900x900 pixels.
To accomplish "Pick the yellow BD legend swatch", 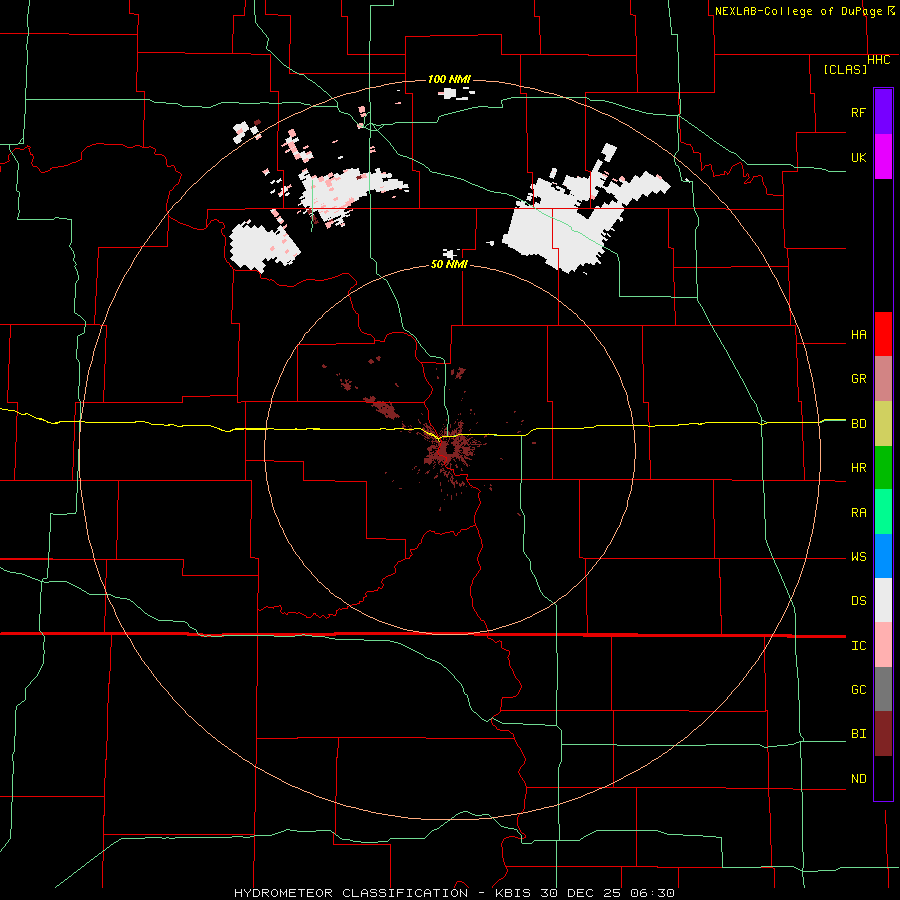I will pos(883,424).
